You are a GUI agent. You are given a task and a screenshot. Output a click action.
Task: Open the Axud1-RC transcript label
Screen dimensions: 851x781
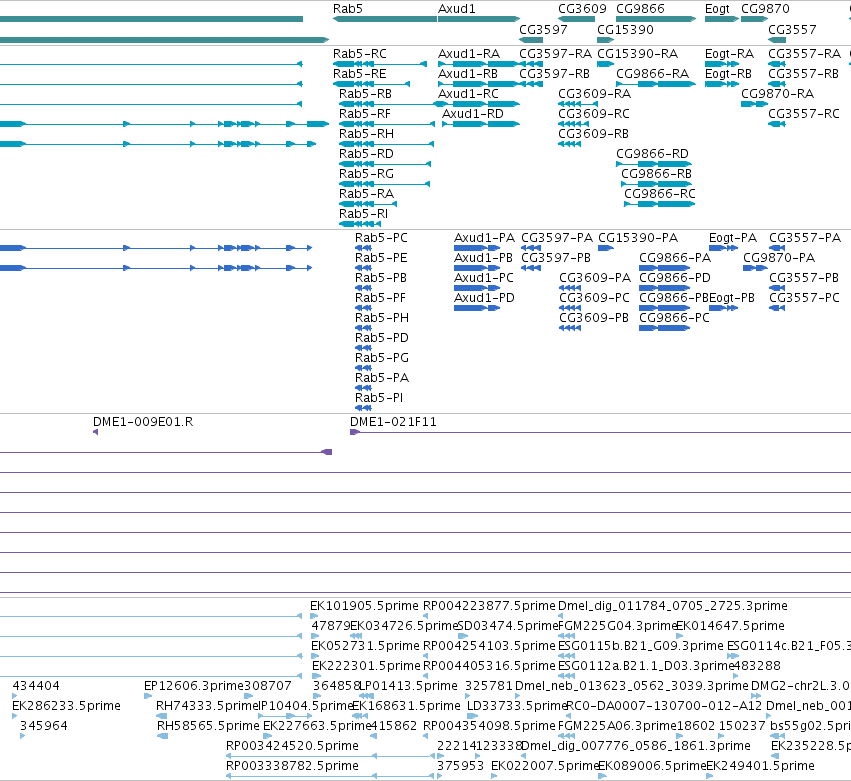(x=468, y=94)
